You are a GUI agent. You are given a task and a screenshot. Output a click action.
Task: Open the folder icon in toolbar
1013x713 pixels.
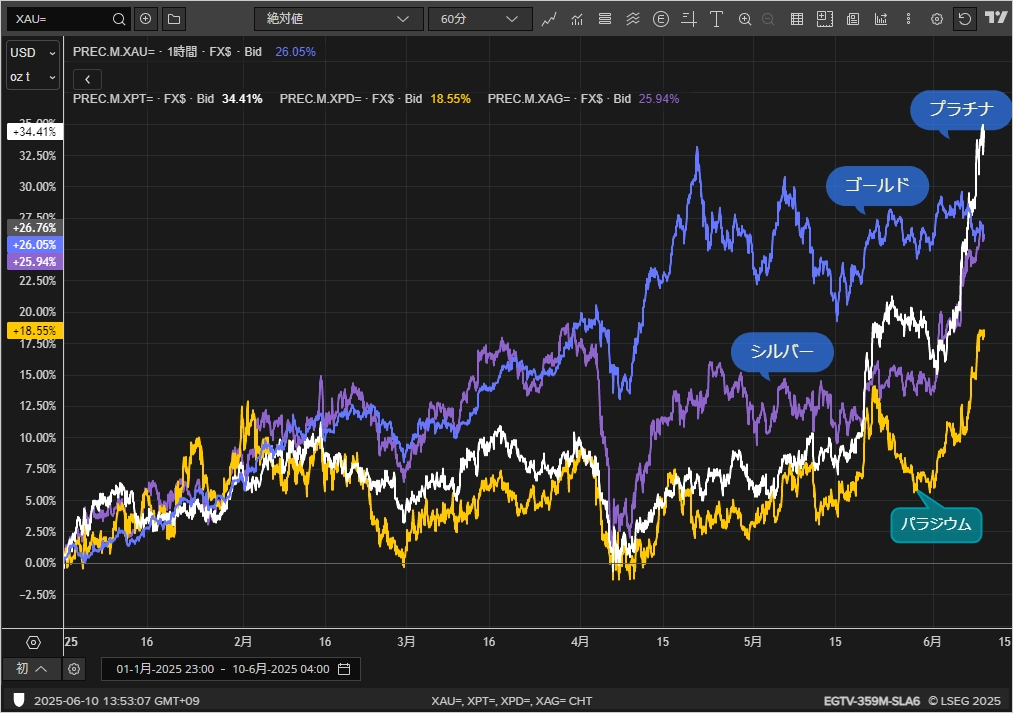click(174, 19)
